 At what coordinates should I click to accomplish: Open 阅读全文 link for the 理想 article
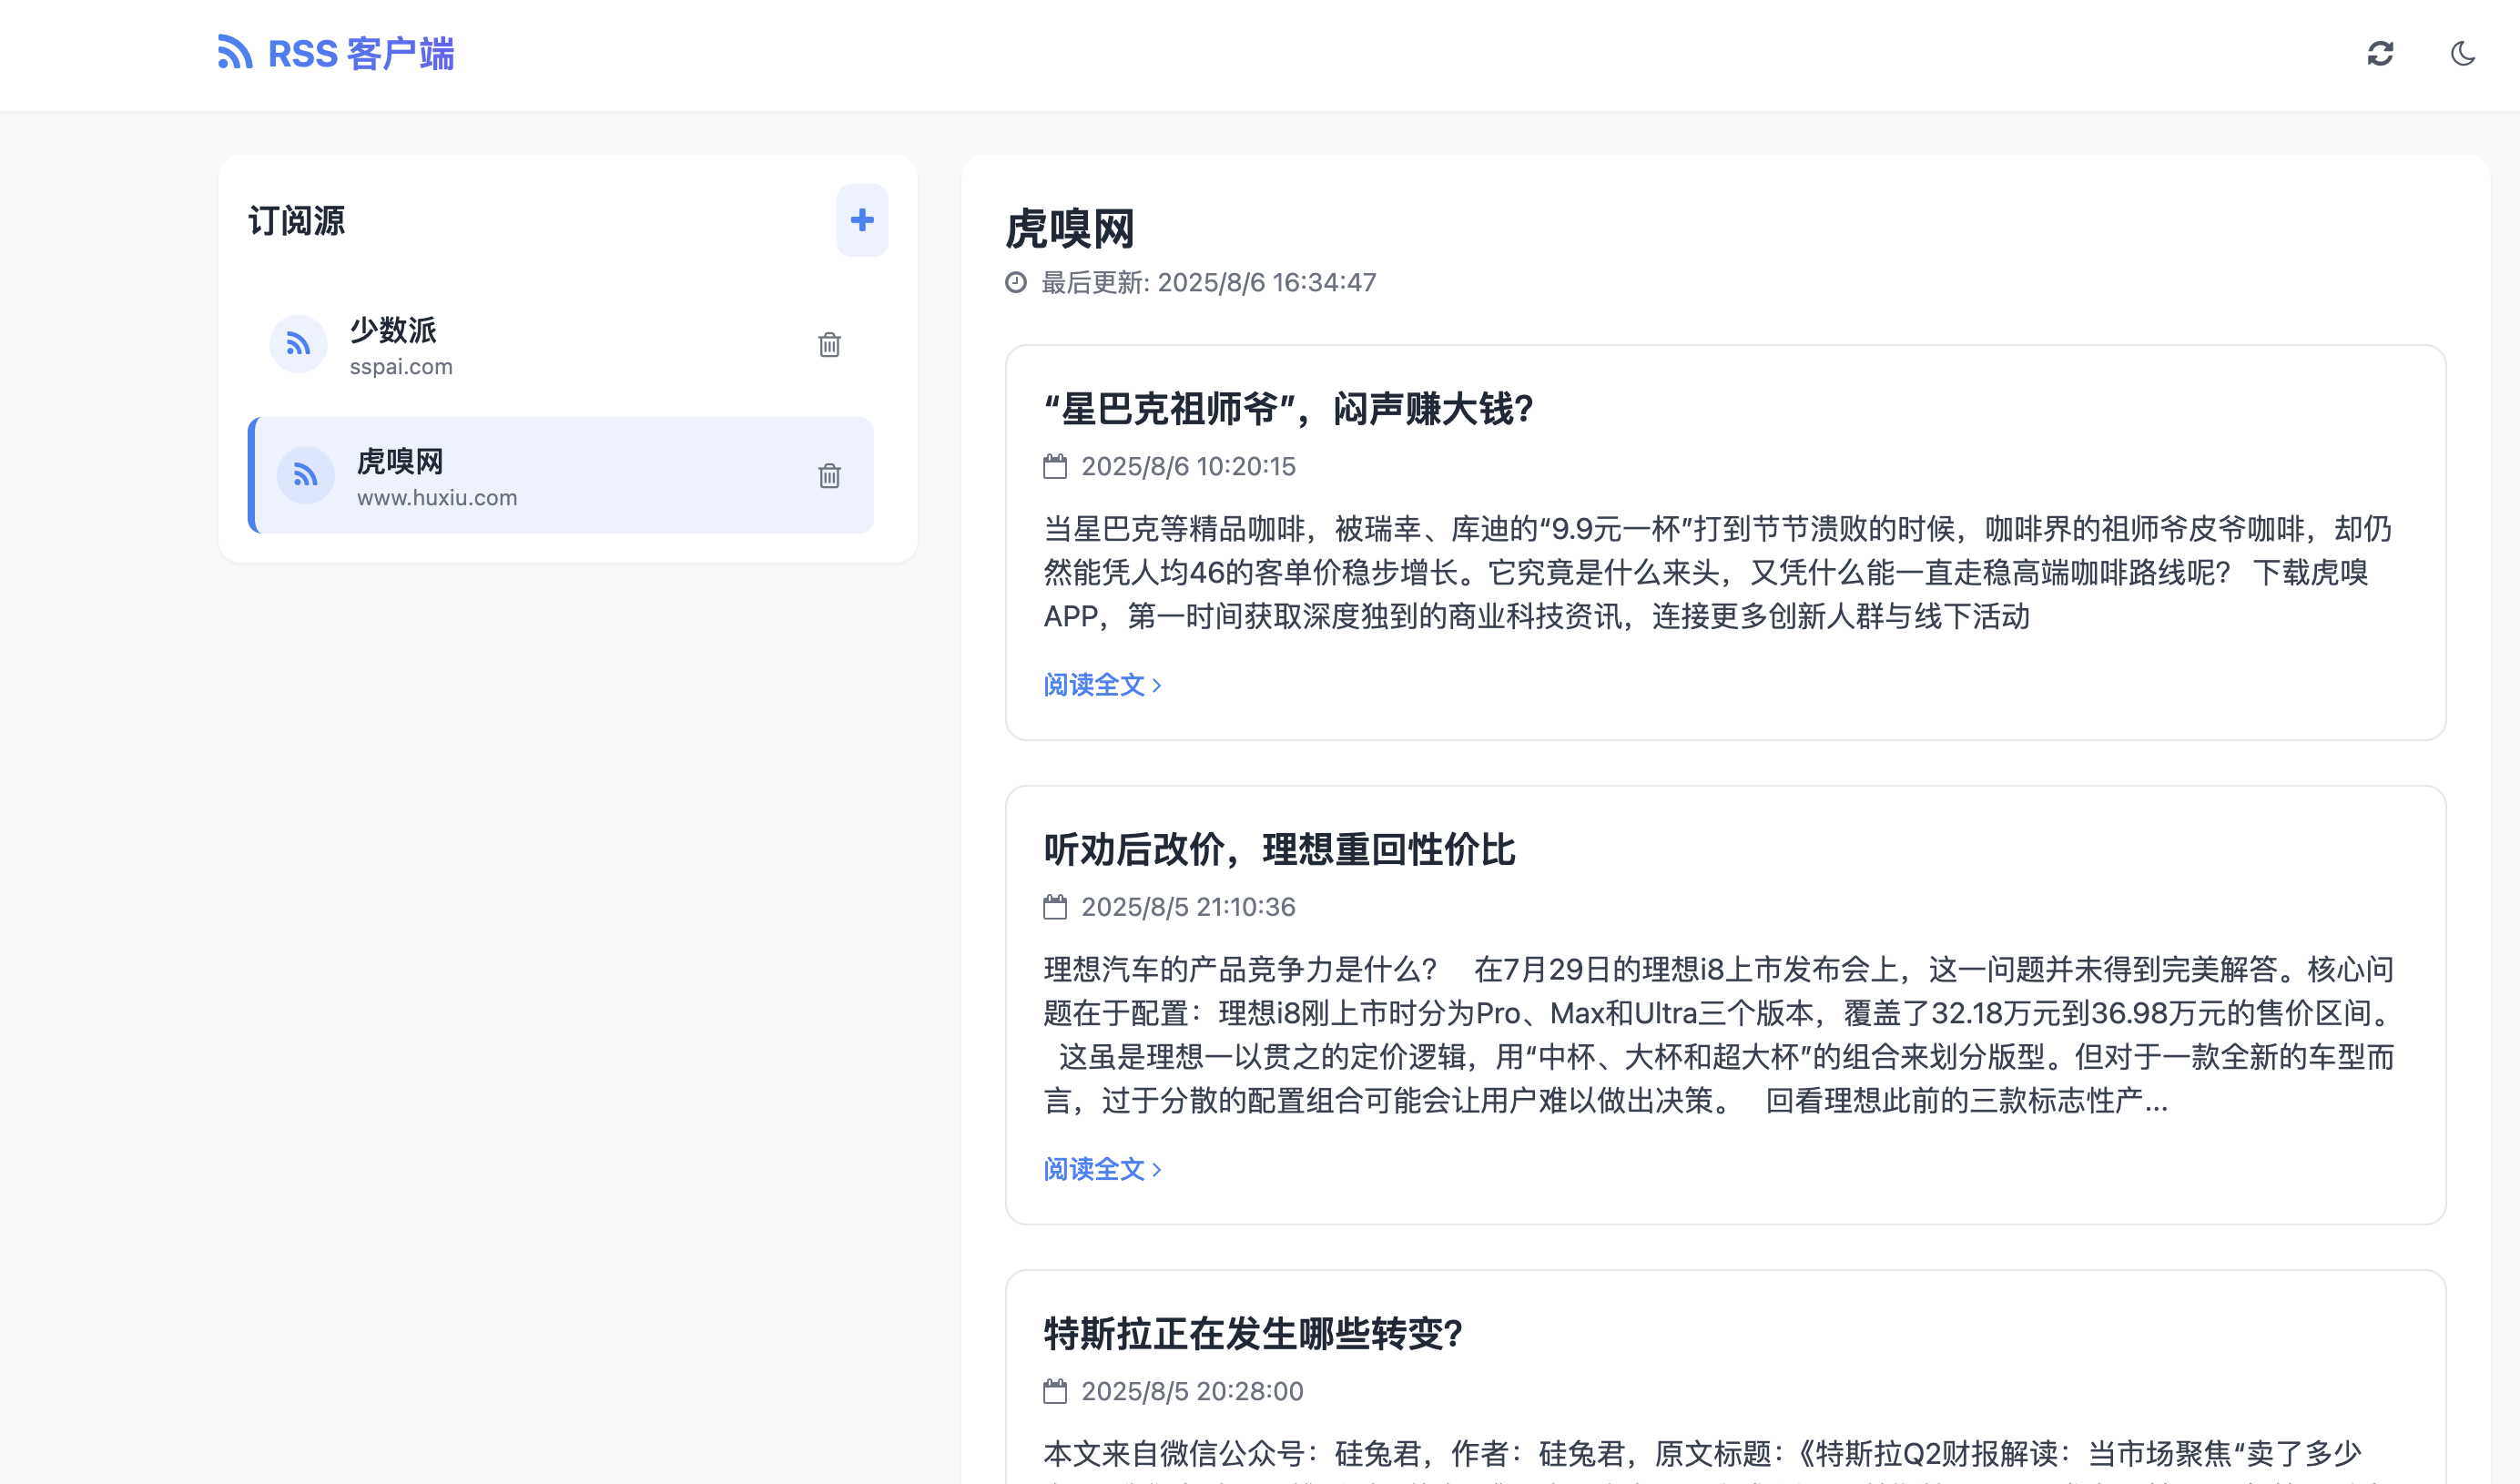1102,1169
